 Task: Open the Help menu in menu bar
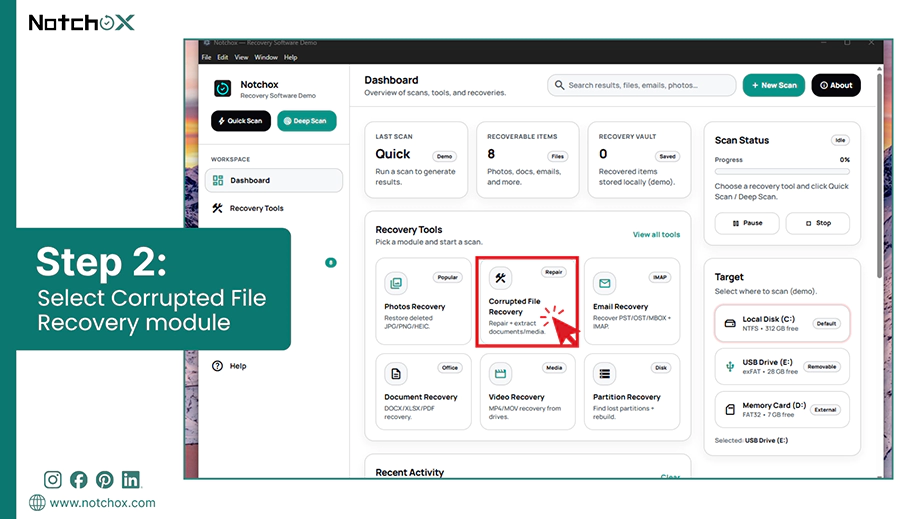click(x=290, y=58)
